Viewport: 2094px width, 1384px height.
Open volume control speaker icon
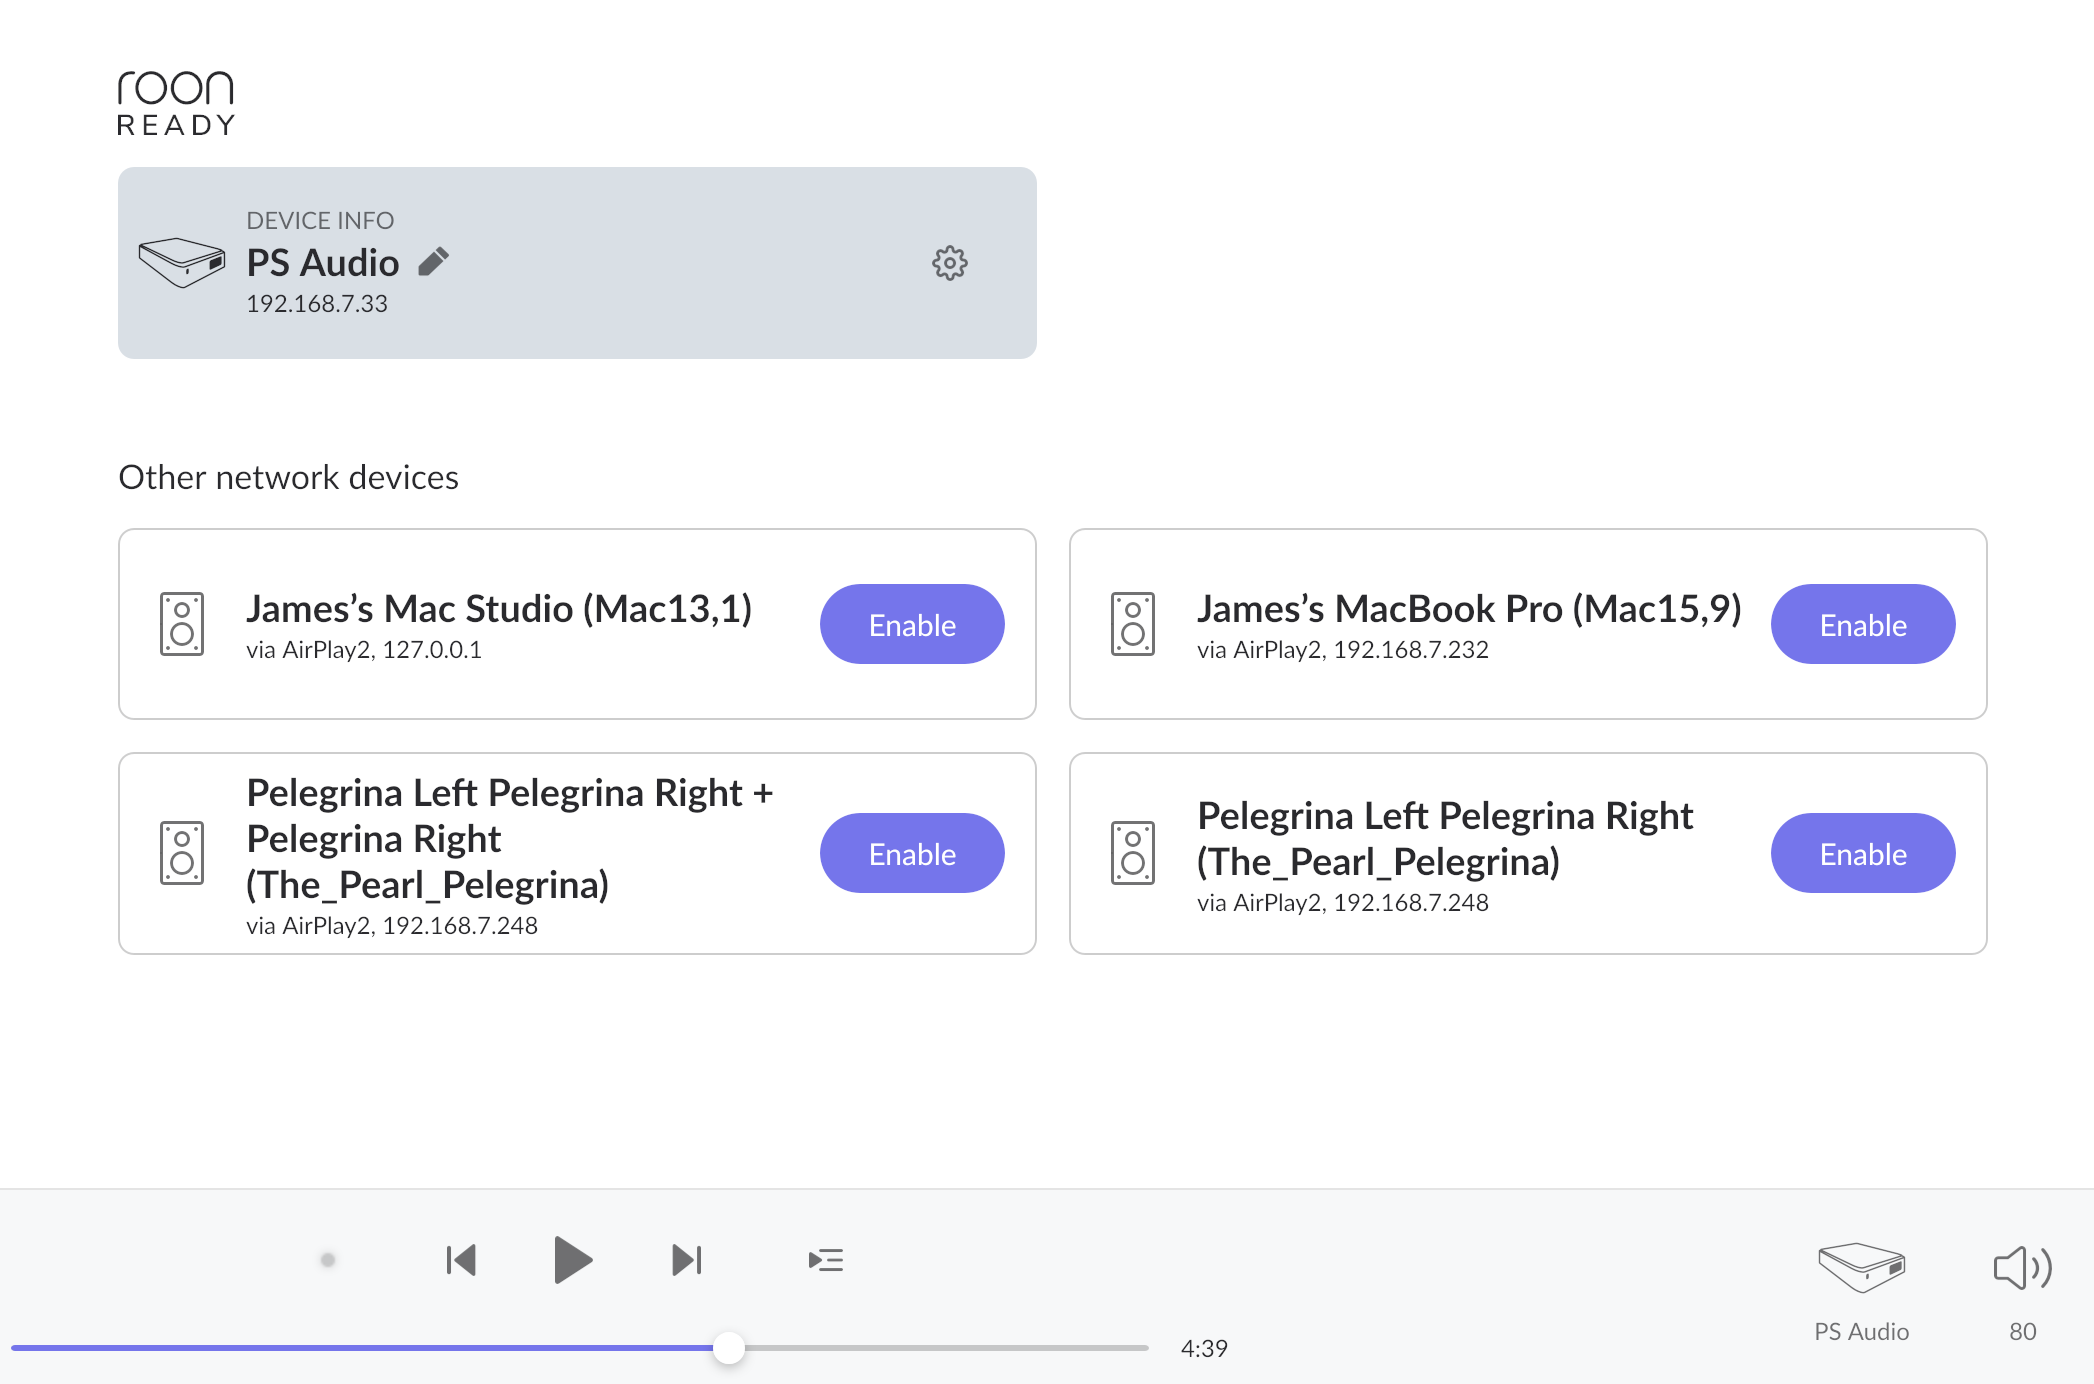[2022, 1268]
